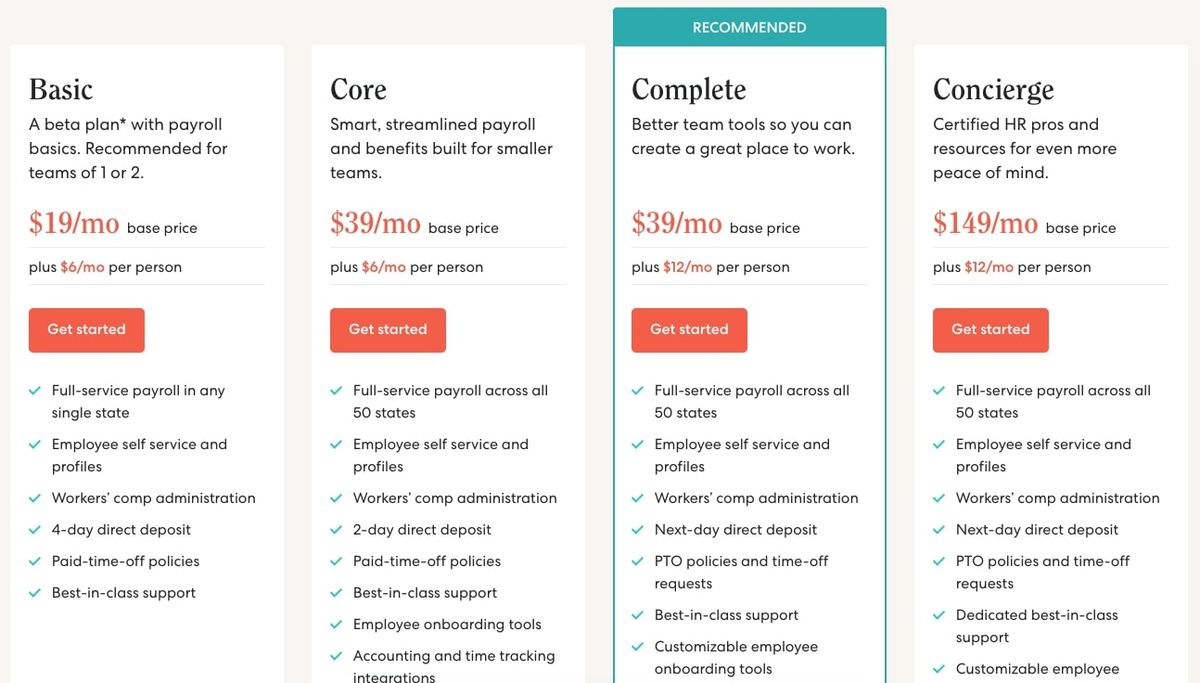Click checkmark next to "2-day direct deposit" under Core
1200x683 pixels.
(337, 529)
